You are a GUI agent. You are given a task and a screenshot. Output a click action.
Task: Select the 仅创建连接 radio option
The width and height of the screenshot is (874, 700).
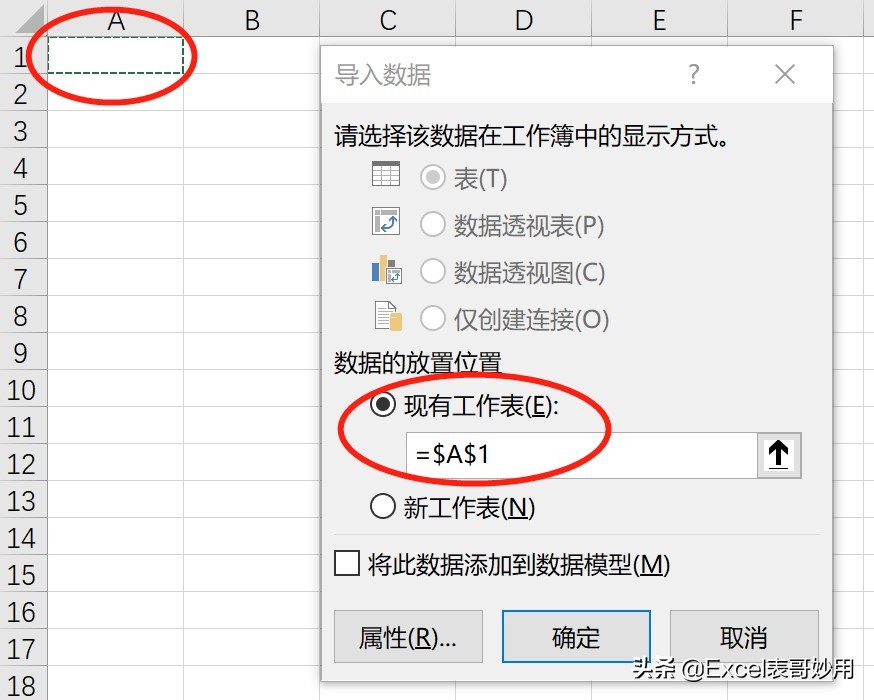tap(433, 317)
